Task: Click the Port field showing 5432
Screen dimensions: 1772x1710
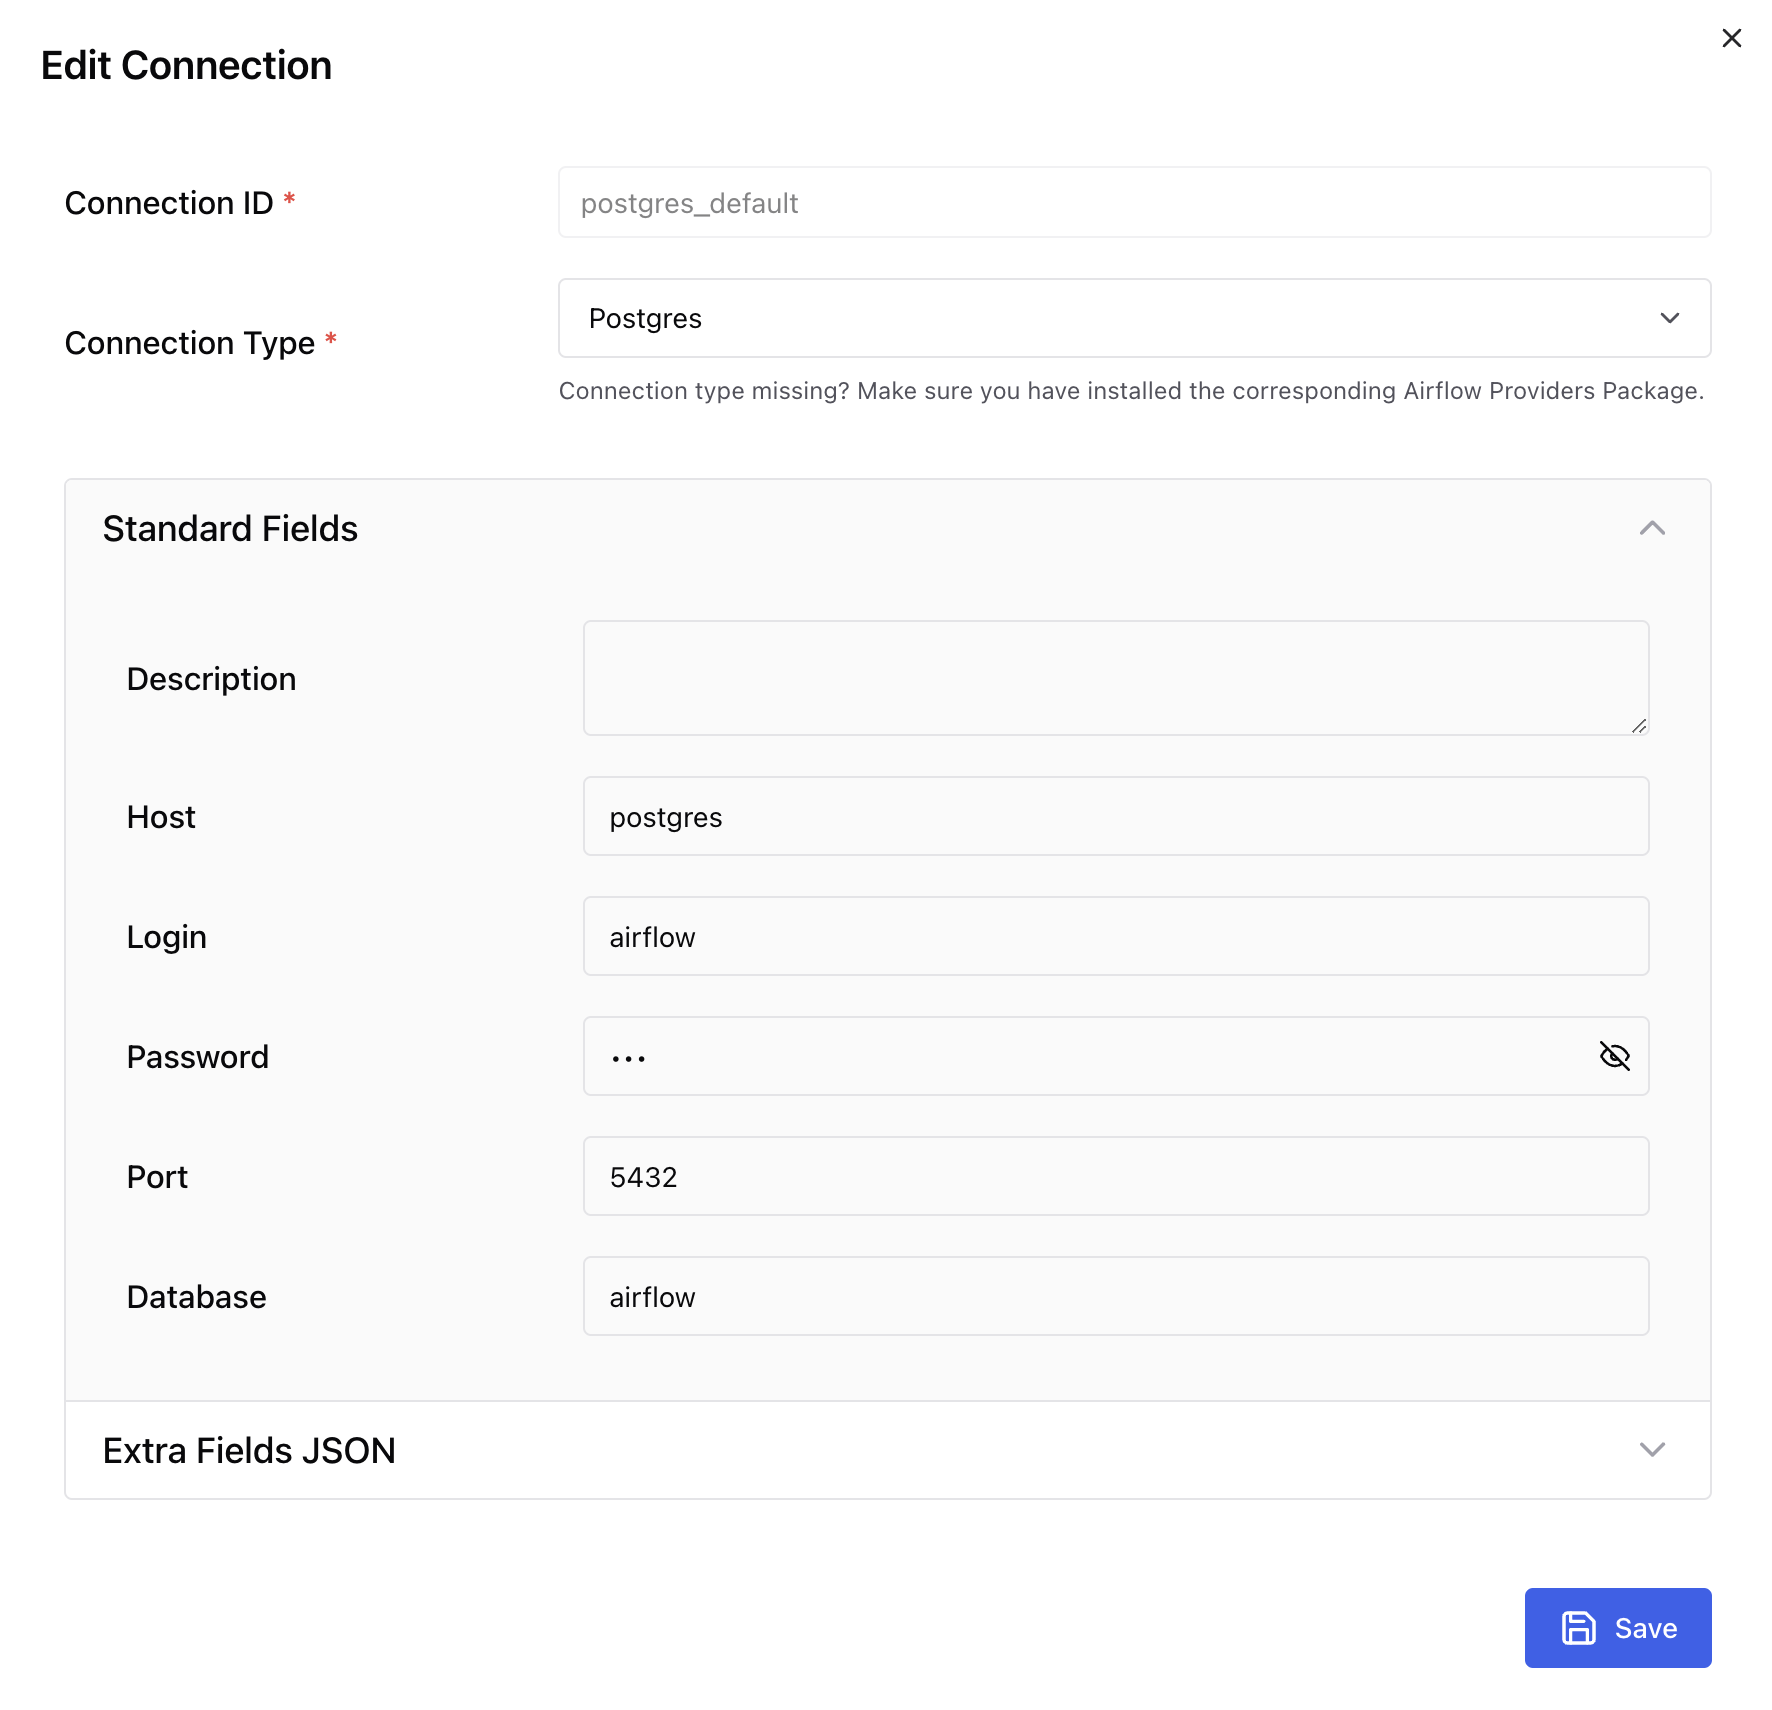Action: 1115,1177
